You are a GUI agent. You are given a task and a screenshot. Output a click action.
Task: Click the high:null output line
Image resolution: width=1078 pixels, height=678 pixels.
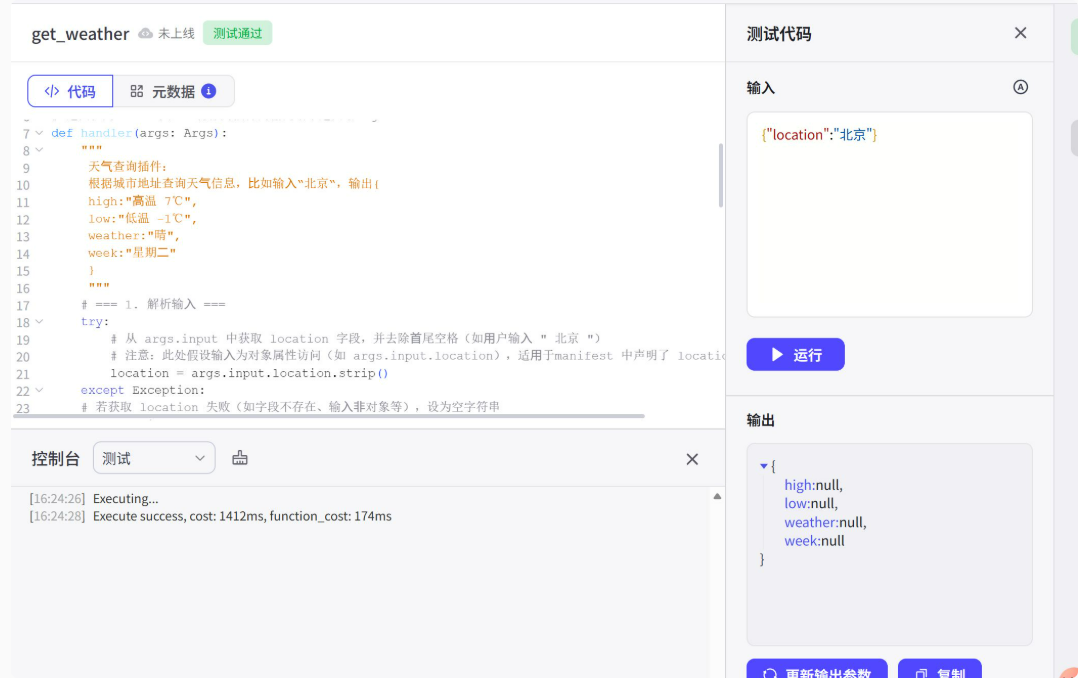coord(813,485)
